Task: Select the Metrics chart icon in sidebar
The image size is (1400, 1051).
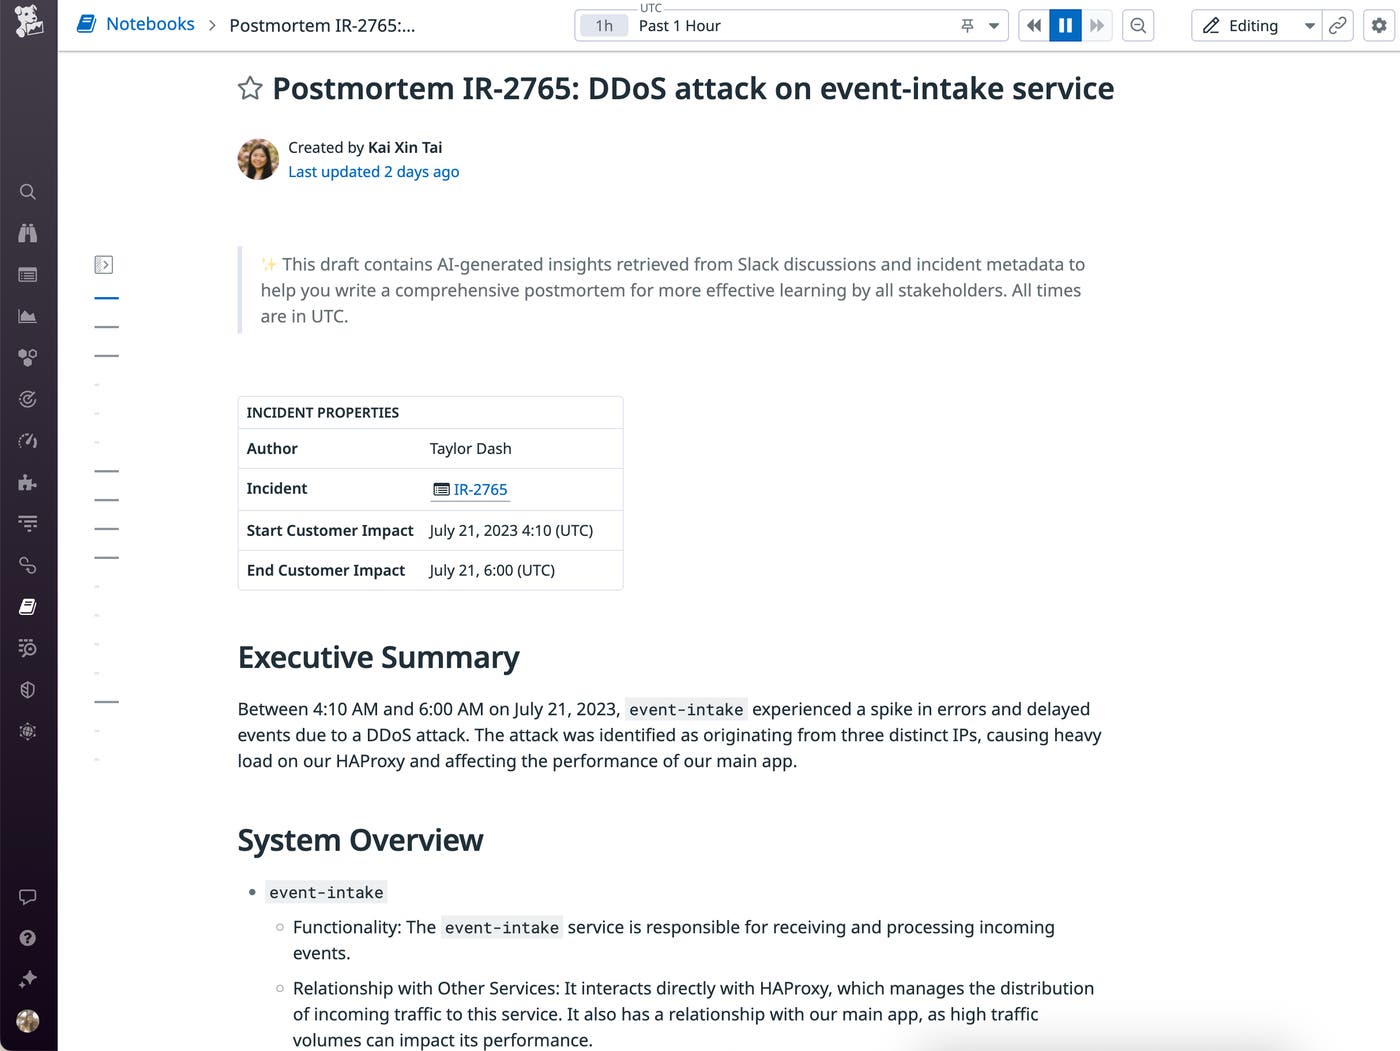Action: pyautogui.click(x=27, y=315)
